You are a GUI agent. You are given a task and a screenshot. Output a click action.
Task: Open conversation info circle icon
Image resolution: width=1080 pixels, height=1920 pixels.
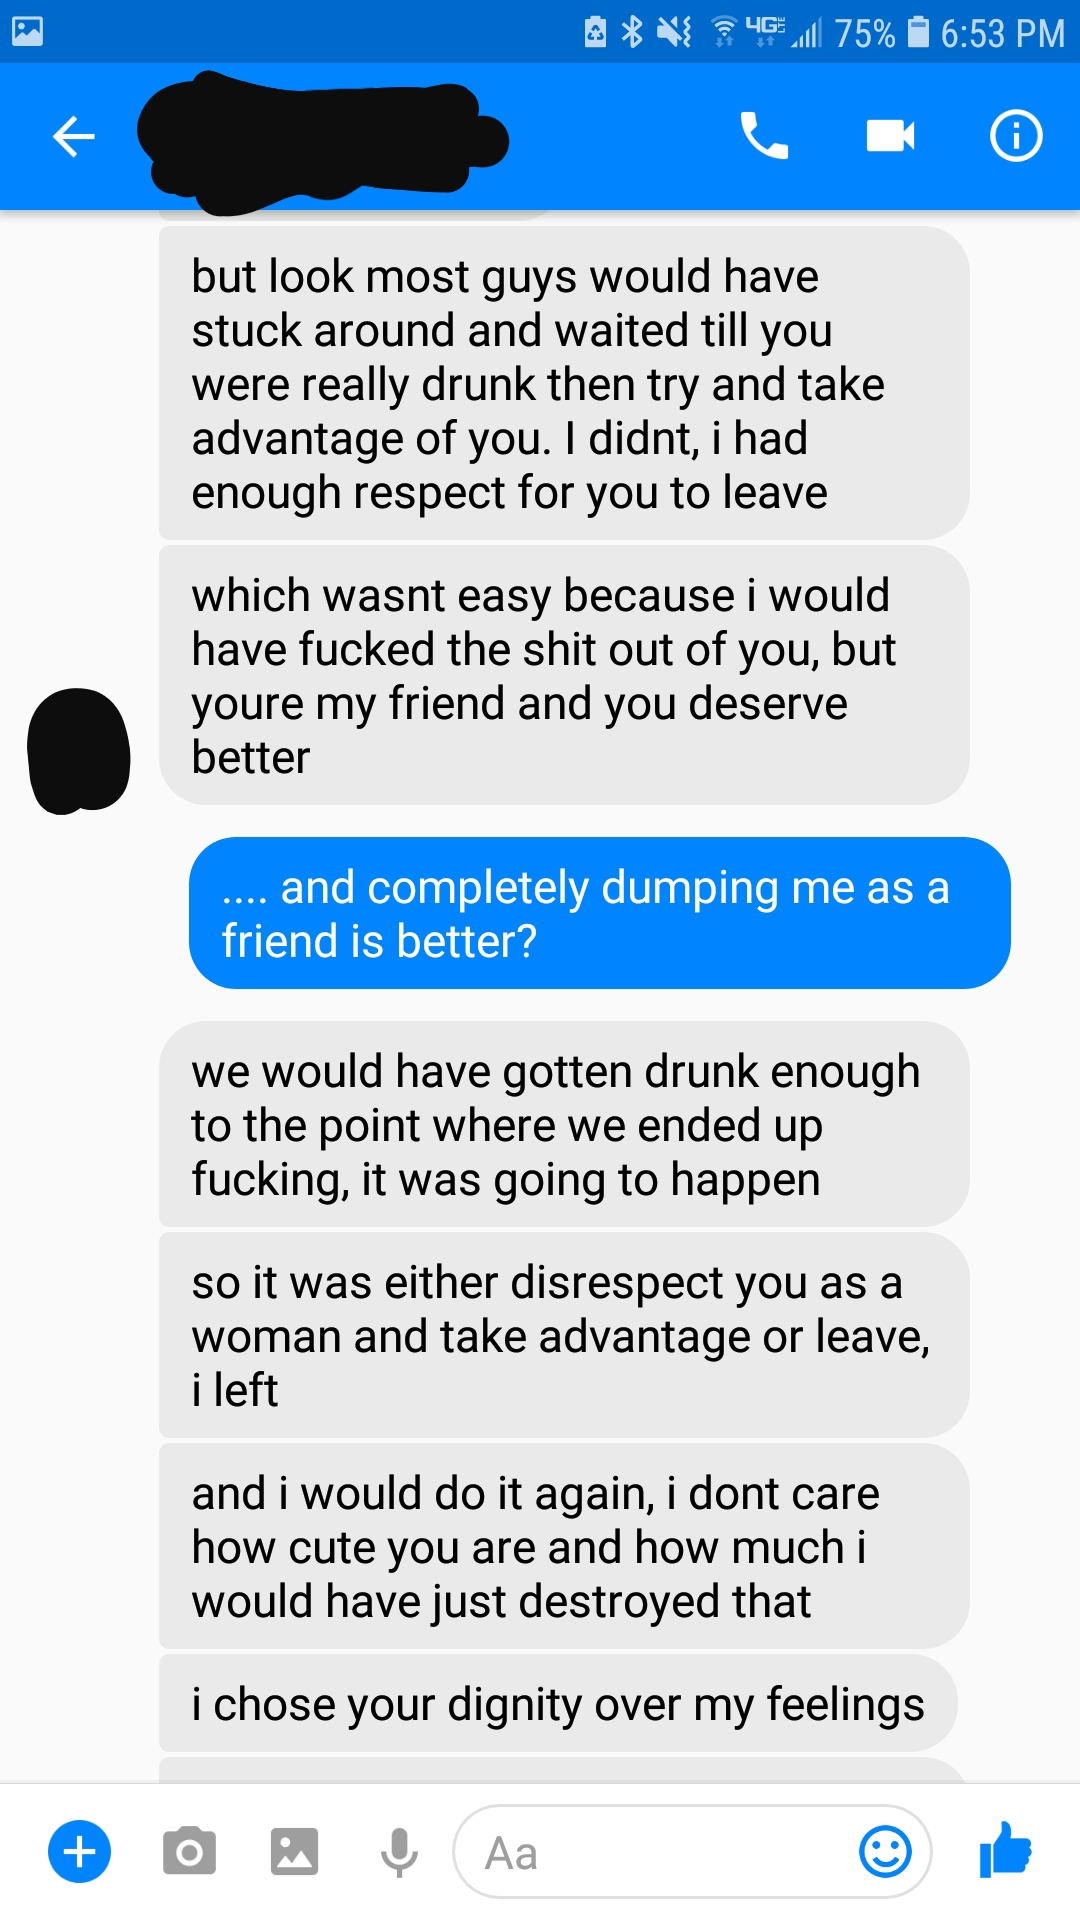(x=1016, y=136)
